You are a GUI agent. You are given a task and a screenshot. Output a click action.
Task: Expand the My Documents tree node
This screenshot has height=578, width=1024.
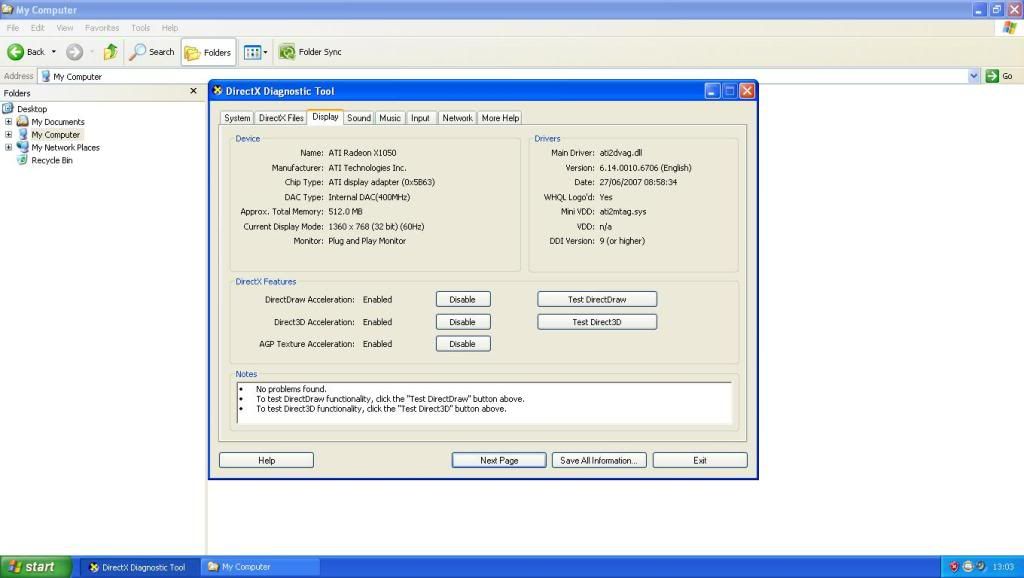point(8,121)
